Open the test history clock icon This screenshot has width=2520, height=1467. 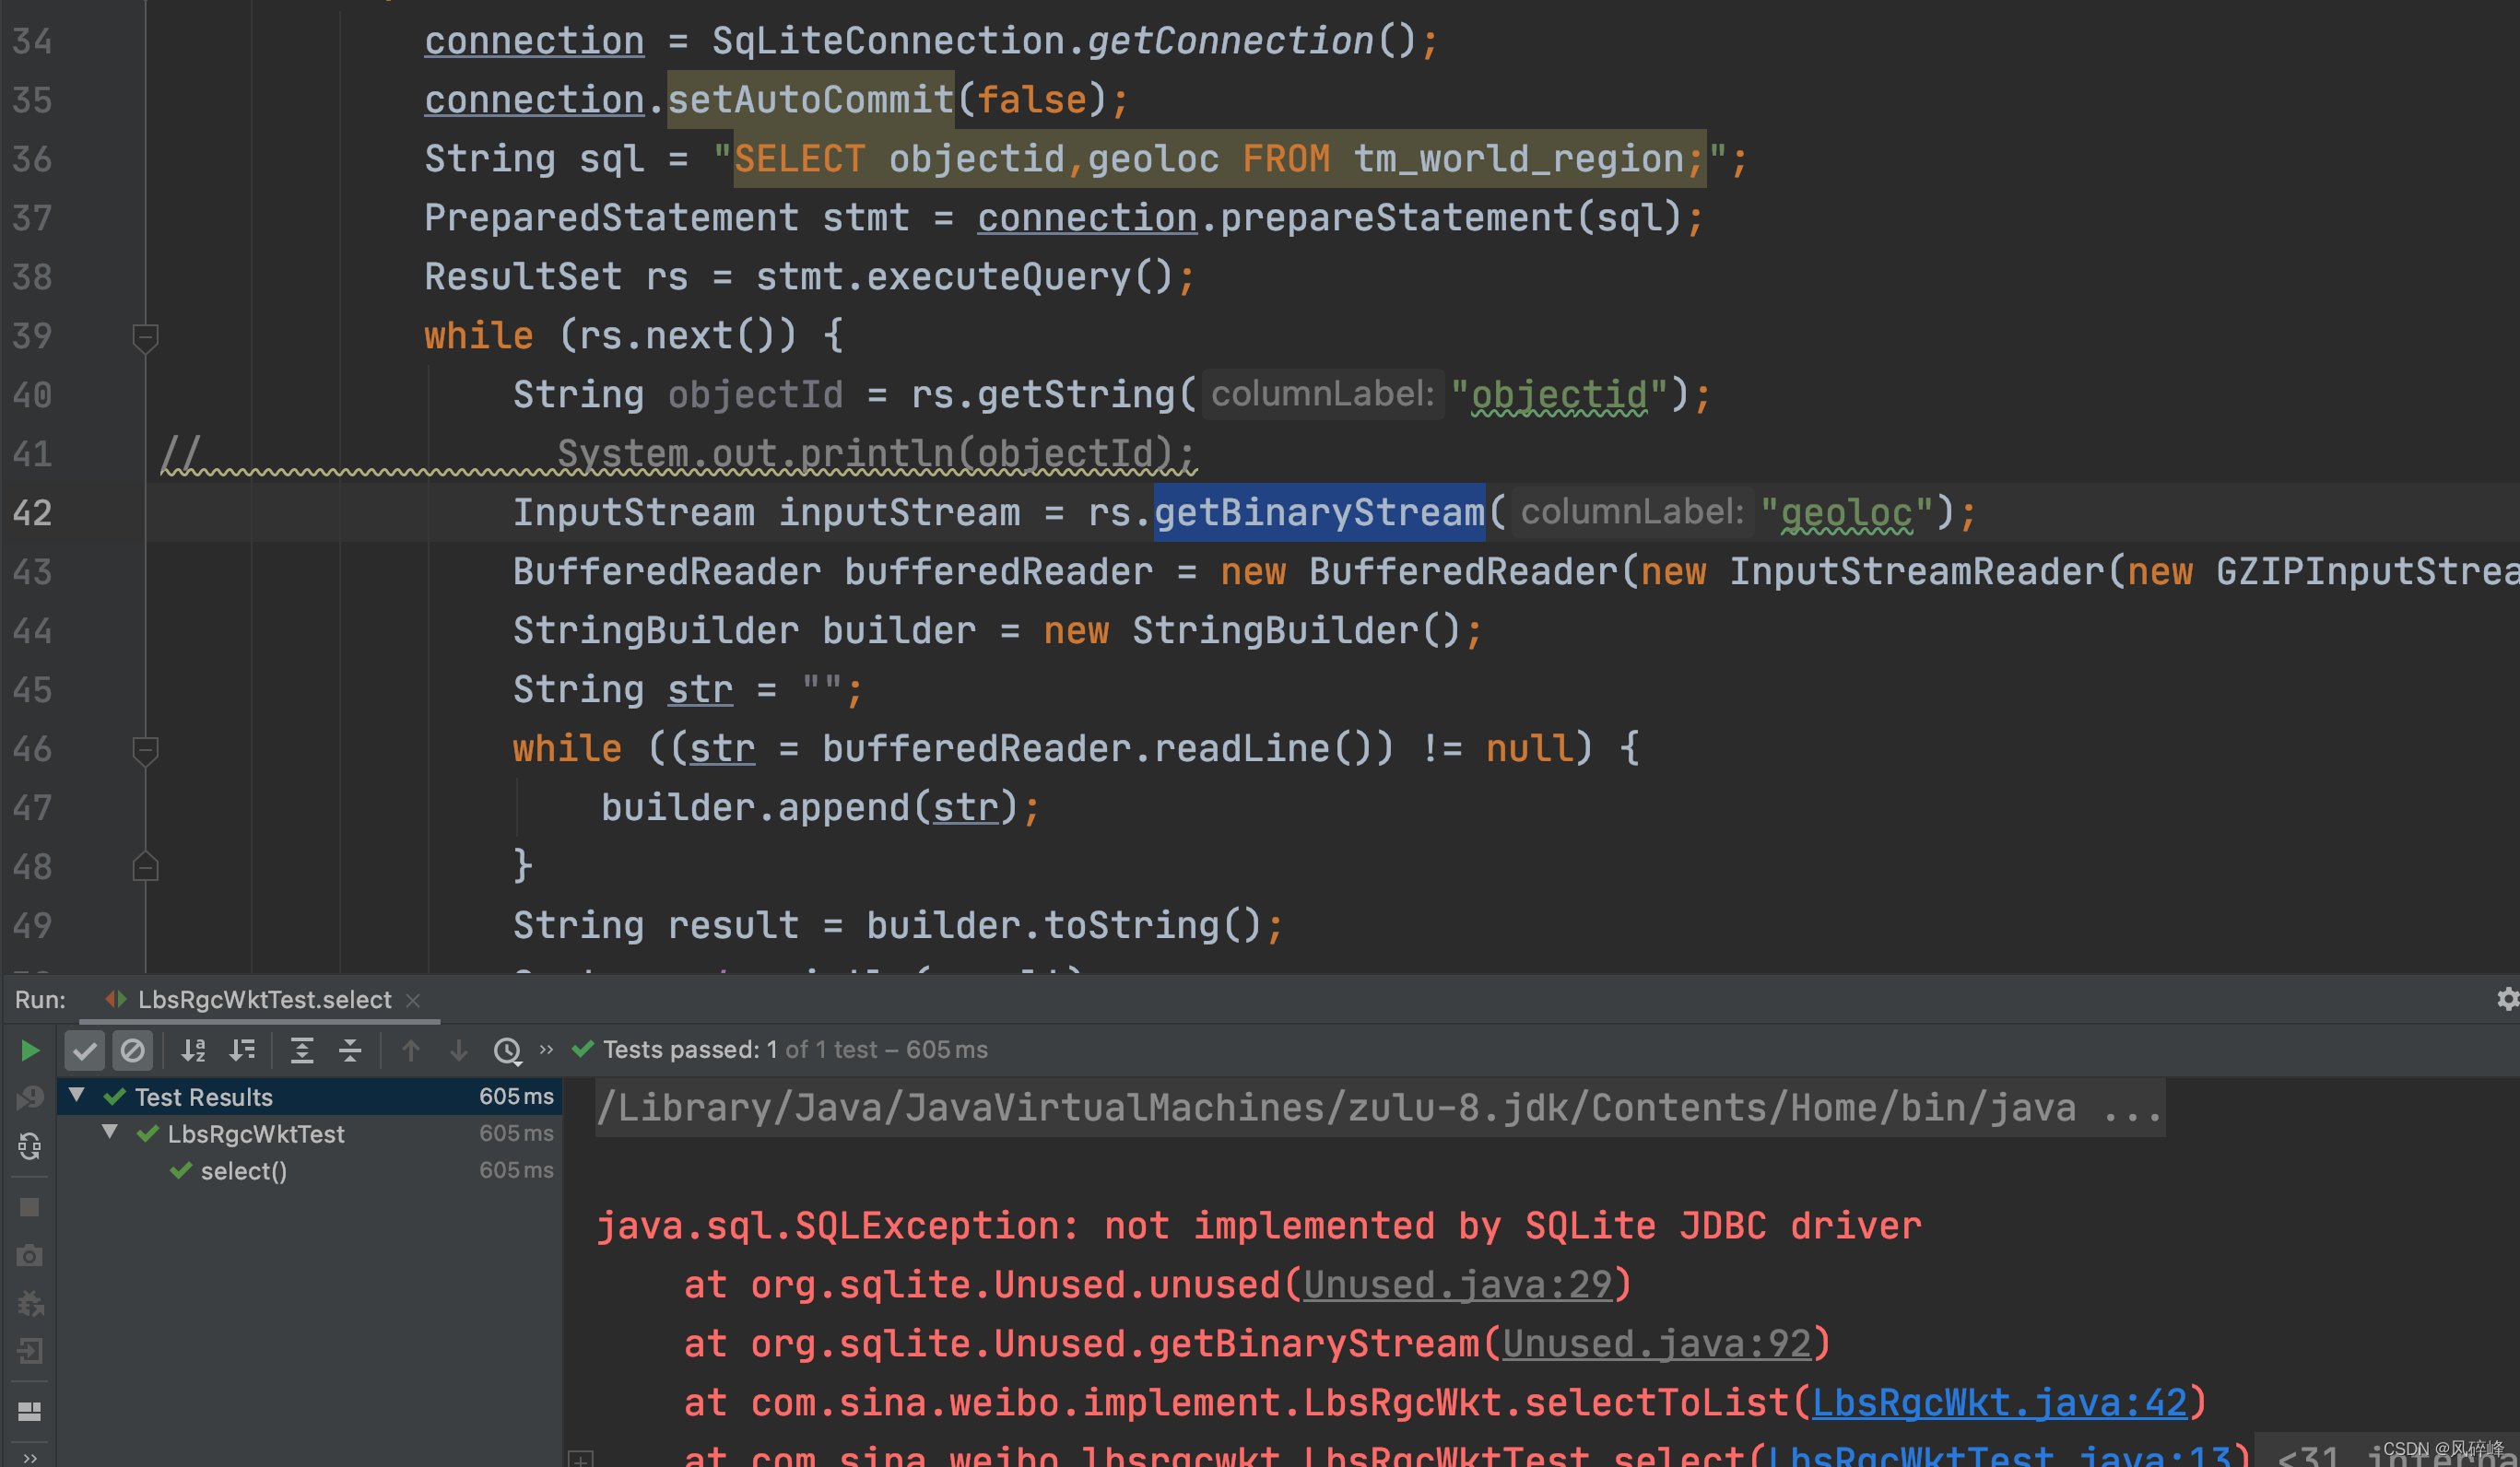pyautogui.click(x=507, y=1050)
